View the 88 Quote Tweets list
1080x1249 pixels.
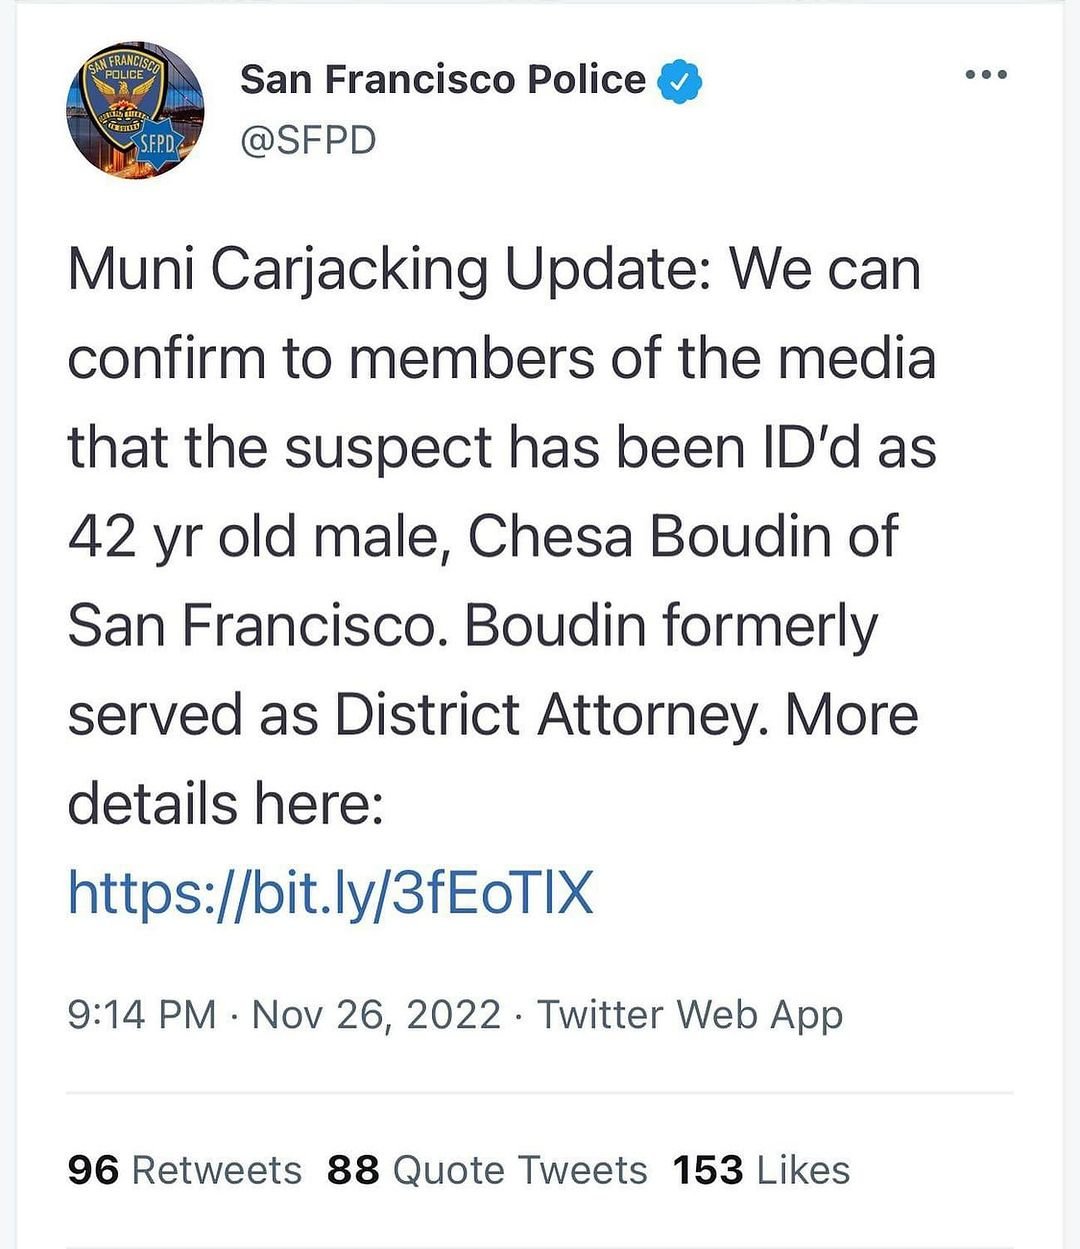point(487,1170)
